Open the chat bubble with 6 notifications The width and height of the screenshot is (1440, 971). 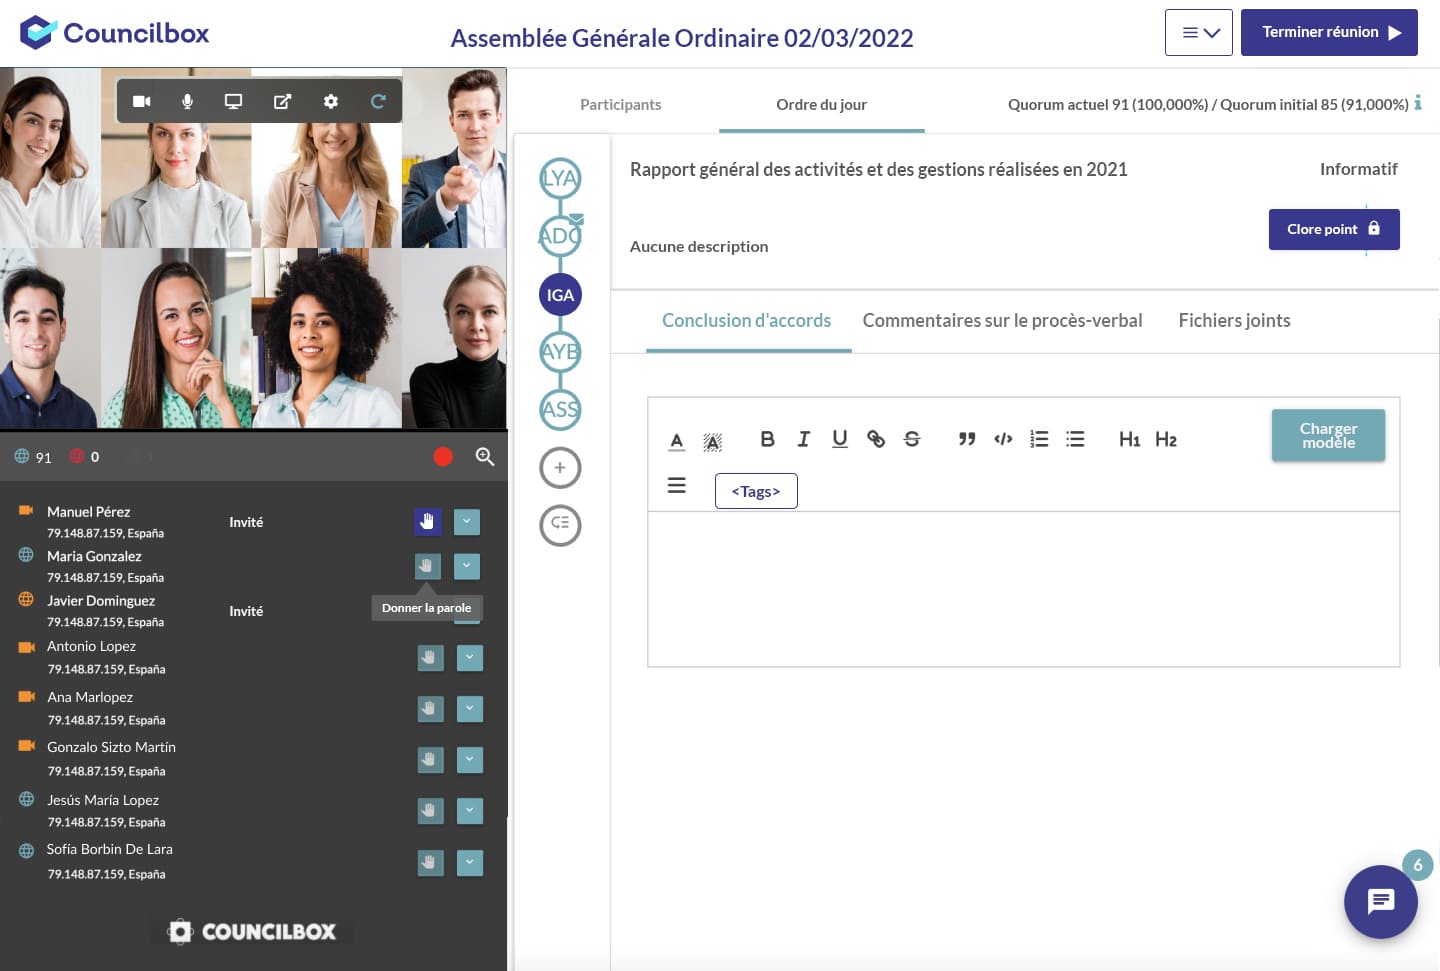point(1380,901)
